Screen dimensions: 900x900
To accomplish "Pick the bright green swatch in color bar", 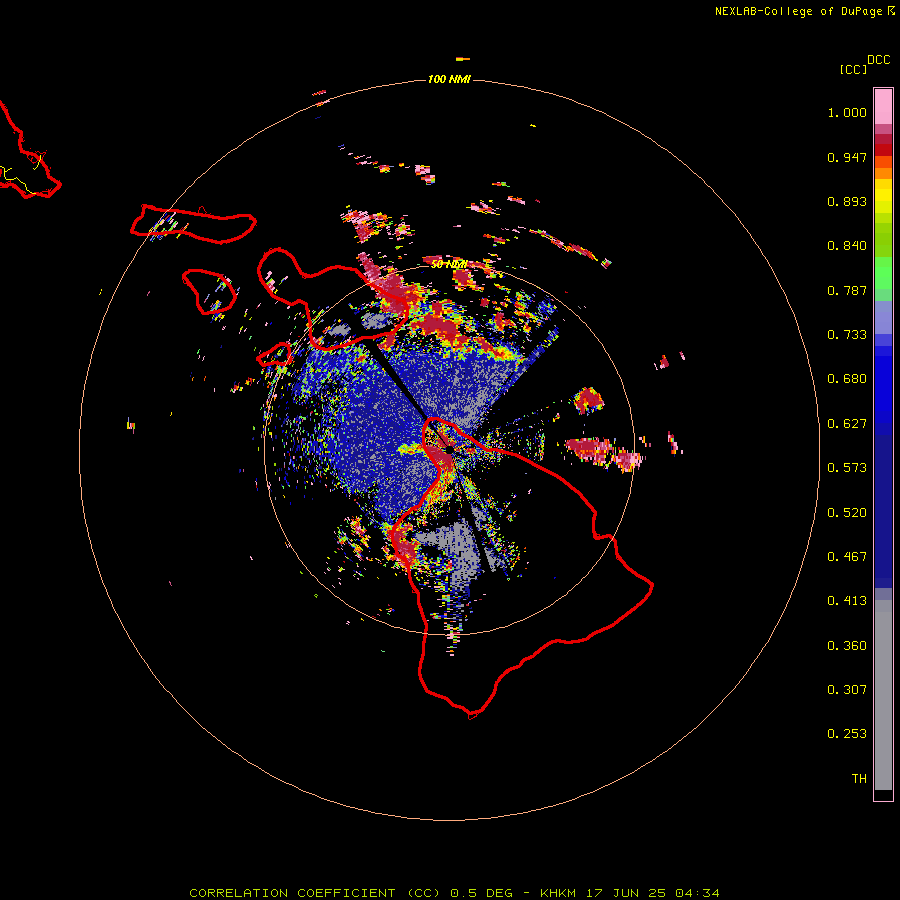I will (883, 273).
